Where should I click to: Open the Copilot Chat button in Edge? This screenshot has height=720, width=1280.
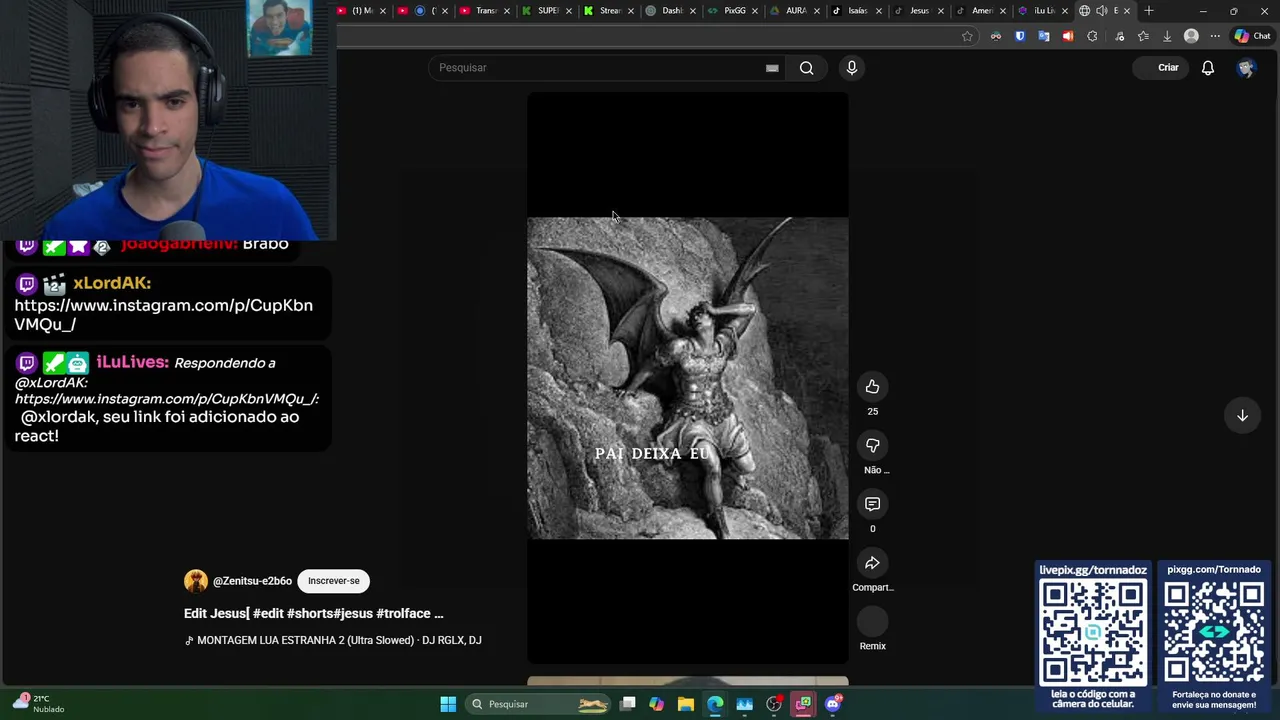pos(1252,36)
